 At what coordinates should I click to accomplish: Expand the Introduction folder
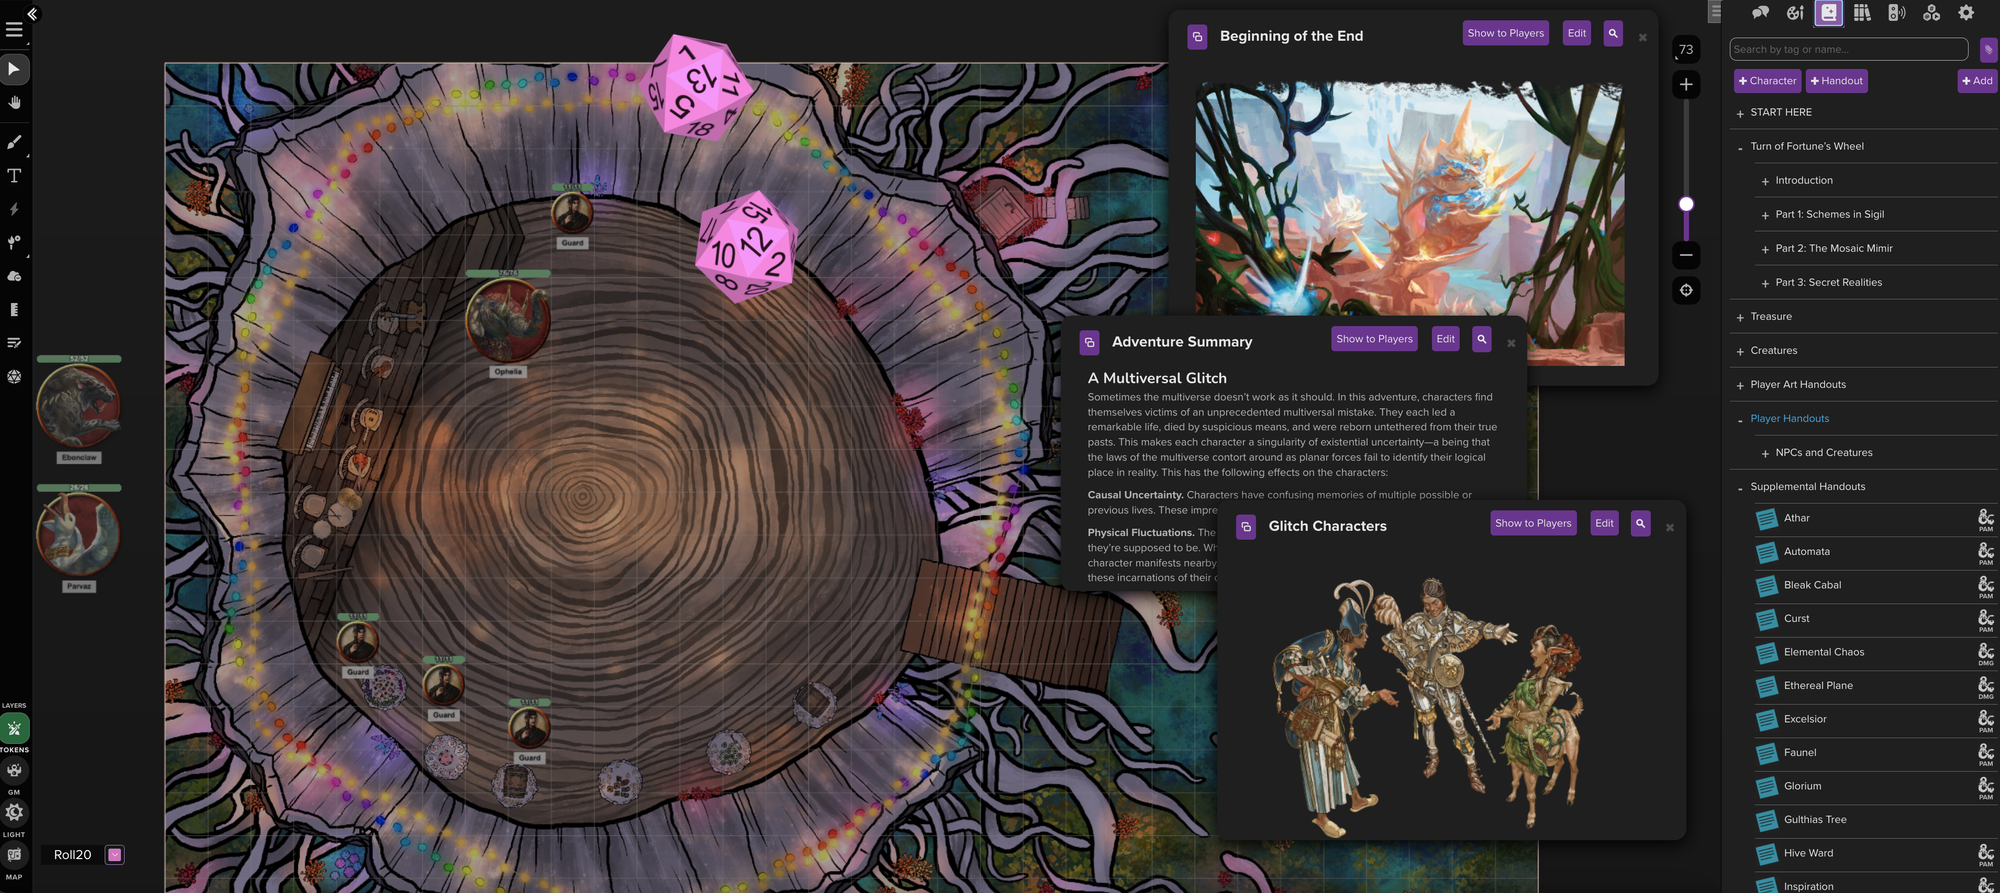pyautogui.click(x=1765, y=181)
